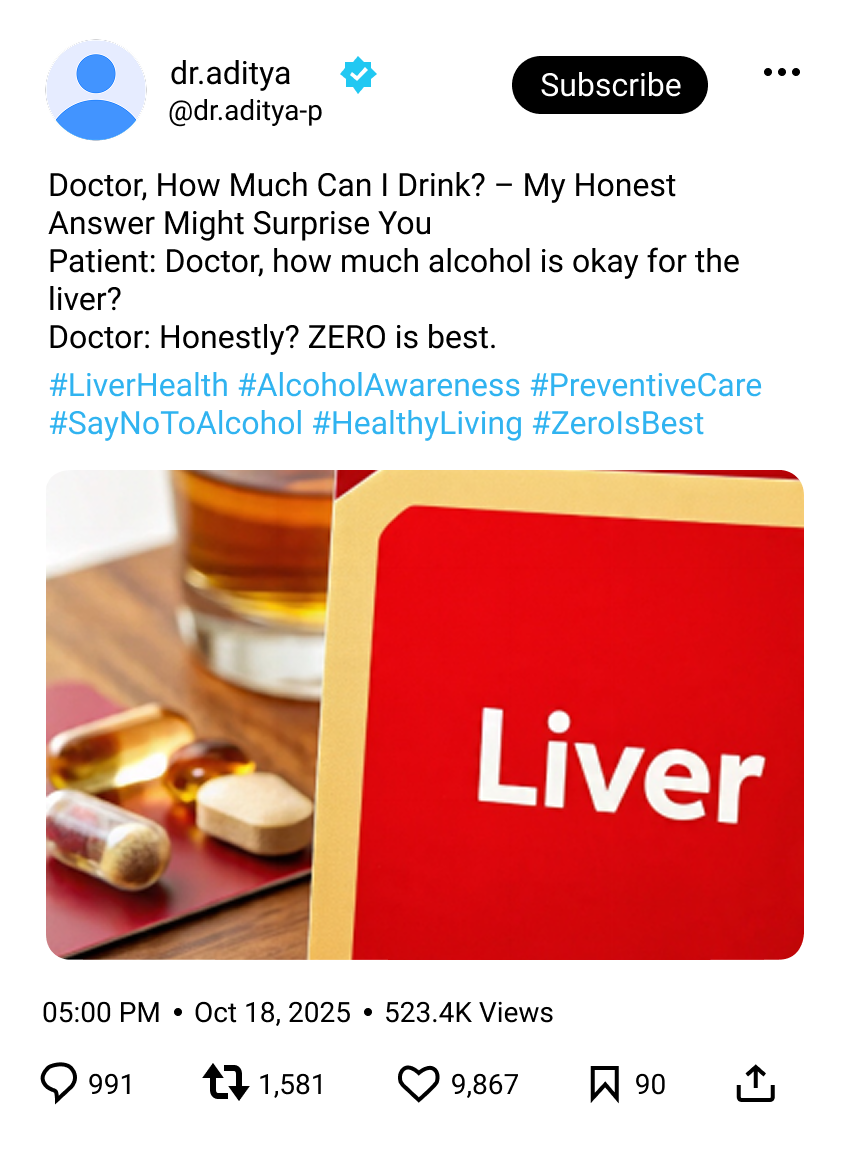Subscribe to dr.aditya
Screen dimensions: 846x1164
click(610, 85)
